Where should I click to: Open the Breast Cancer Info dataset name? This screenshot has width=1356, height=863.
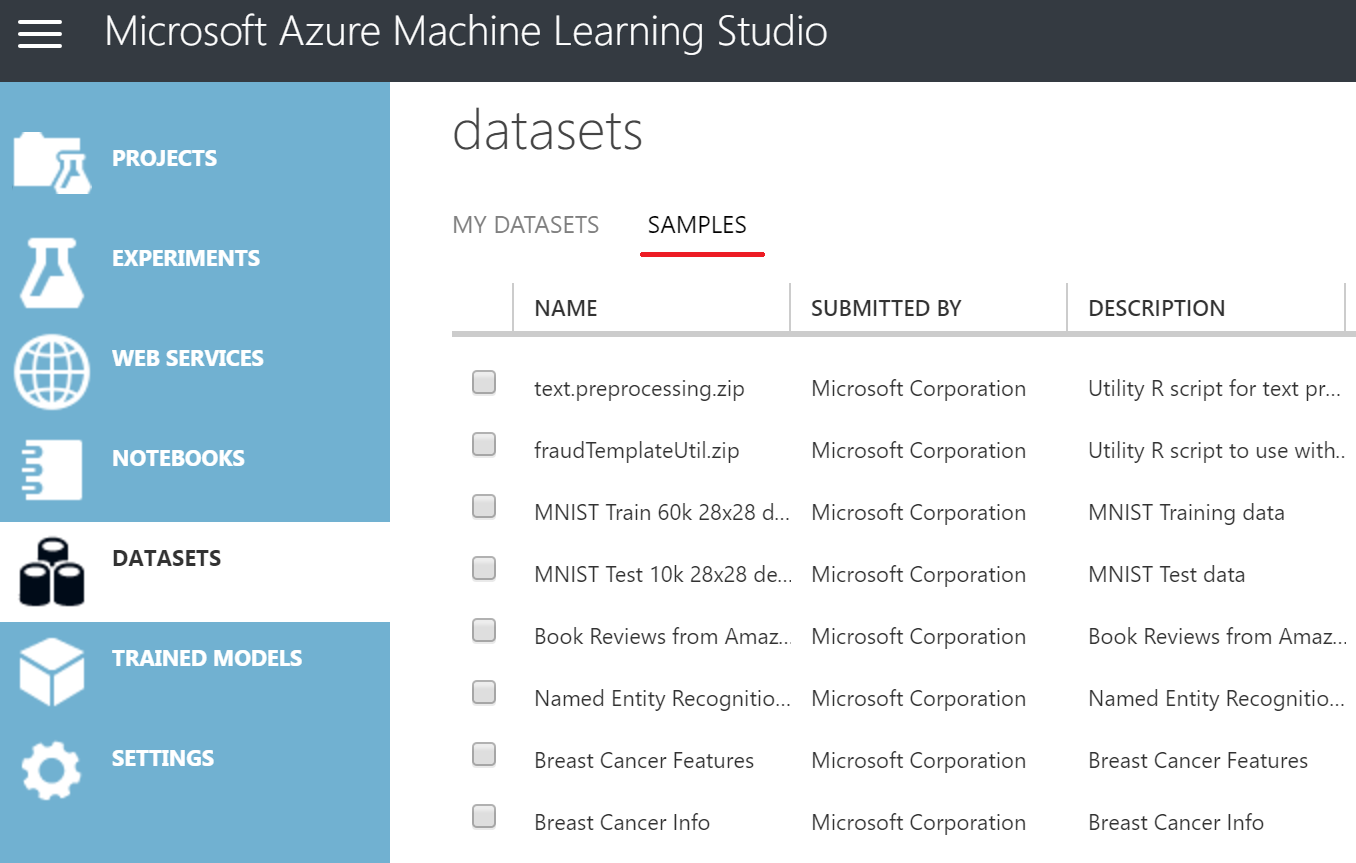pos(622,823)
